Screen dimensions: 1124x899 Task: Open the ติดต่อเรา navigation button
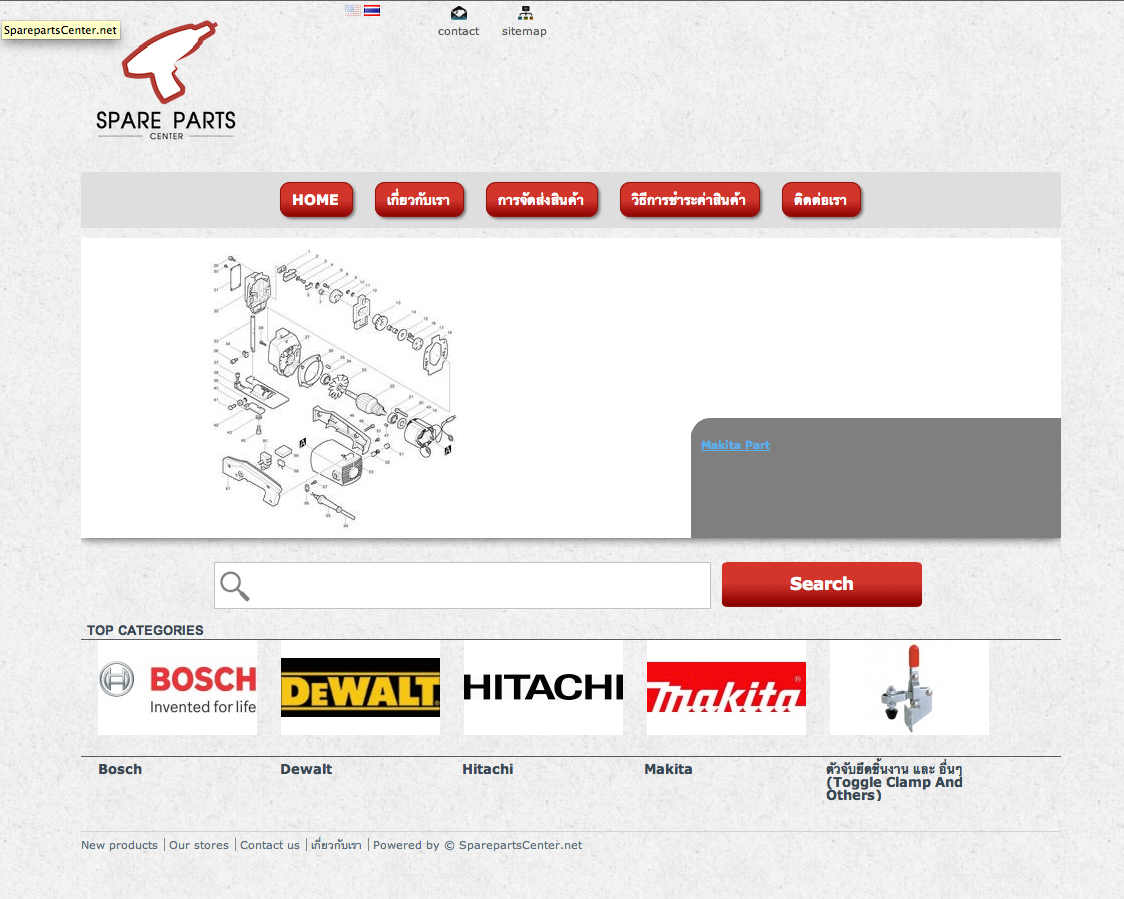pyautogui.click(x=820, y=200)
